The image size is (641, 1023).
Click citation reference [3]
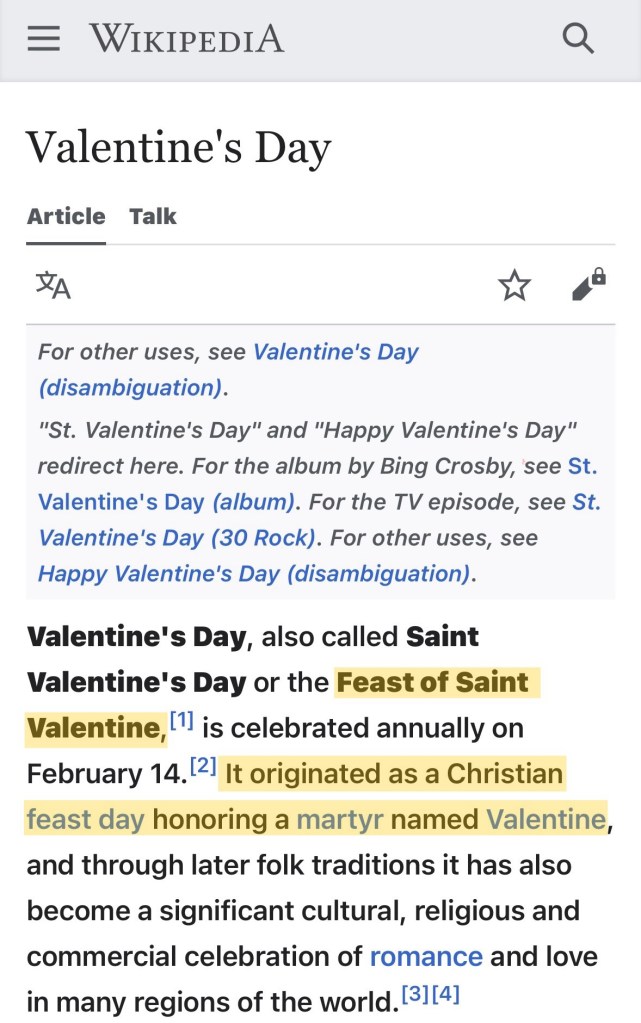pos(415,993)
